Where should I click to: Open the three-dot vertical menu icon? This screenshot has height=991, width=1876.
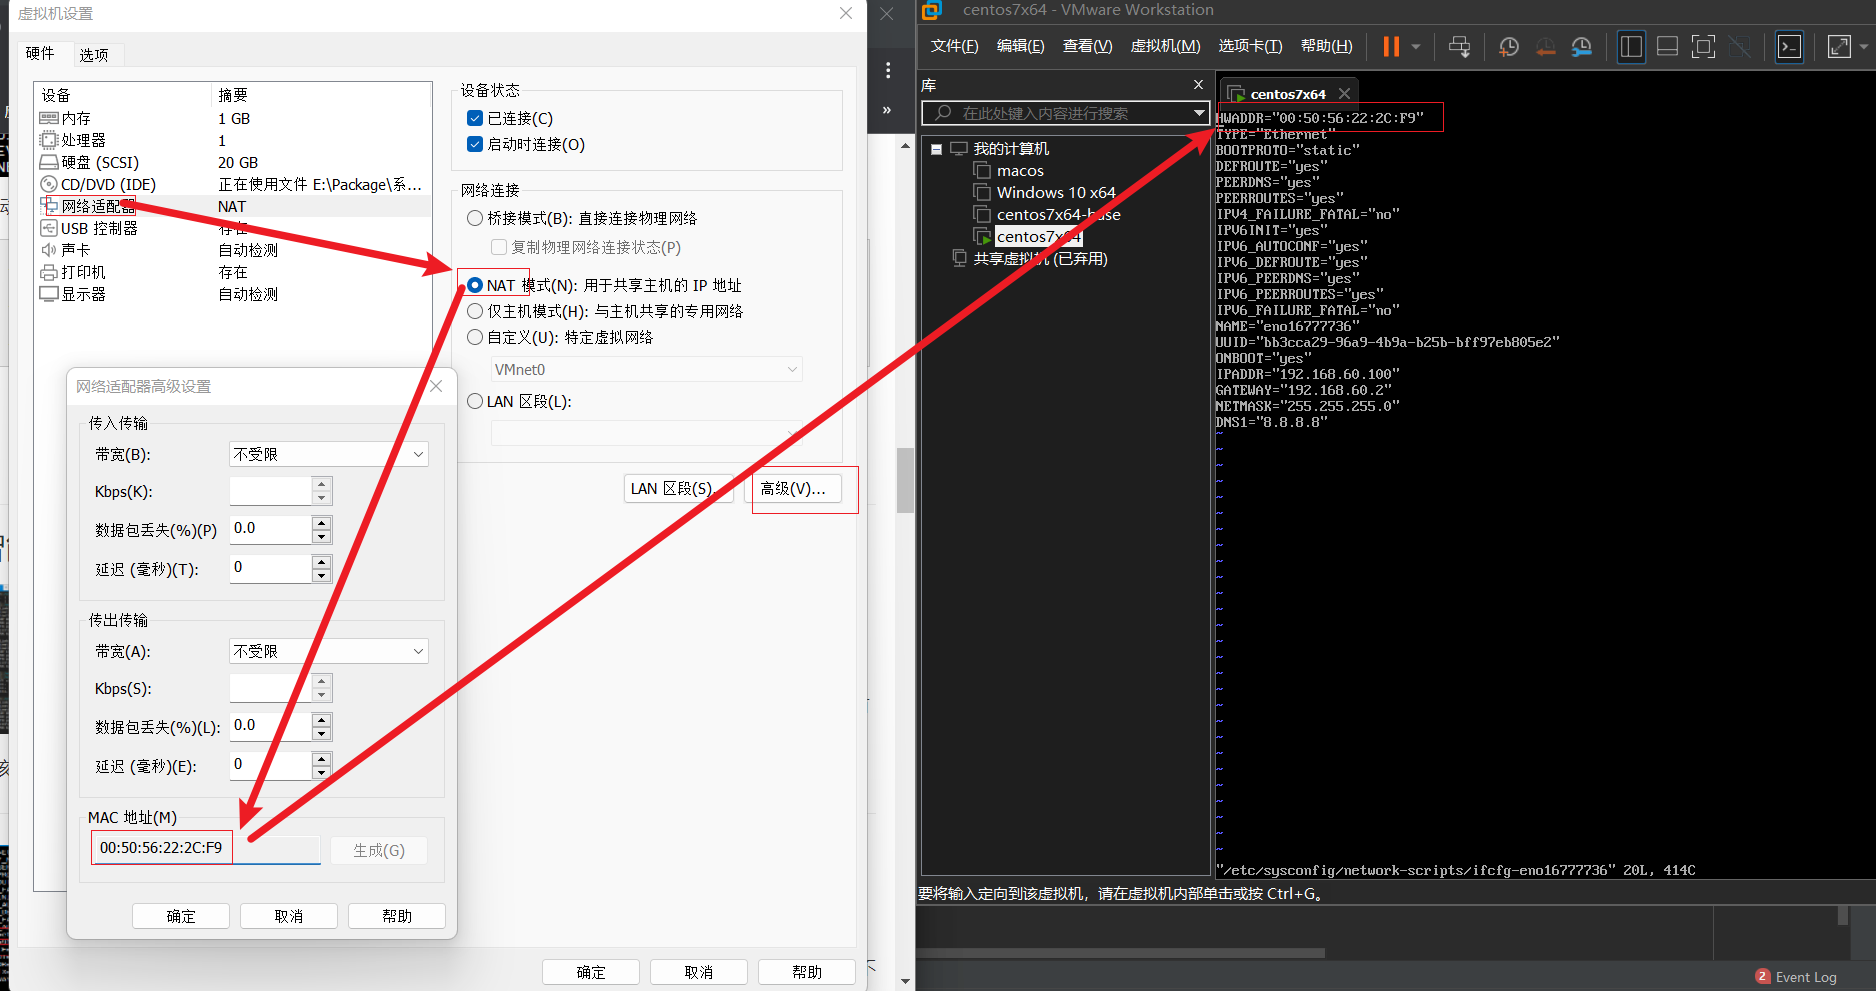(887, 70)
